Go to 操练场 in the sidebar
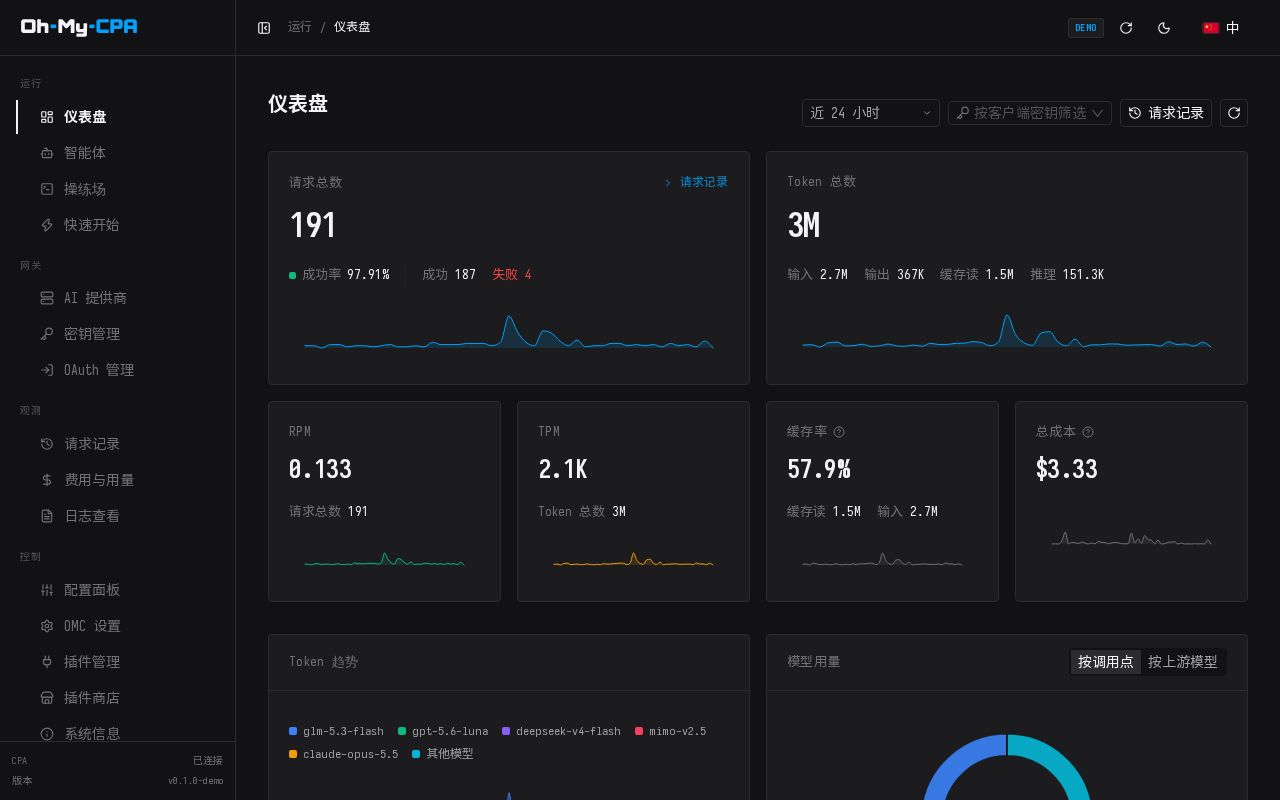Viewport: 1280px width, 800px height. pyautogui.click(x=118, y=189)
